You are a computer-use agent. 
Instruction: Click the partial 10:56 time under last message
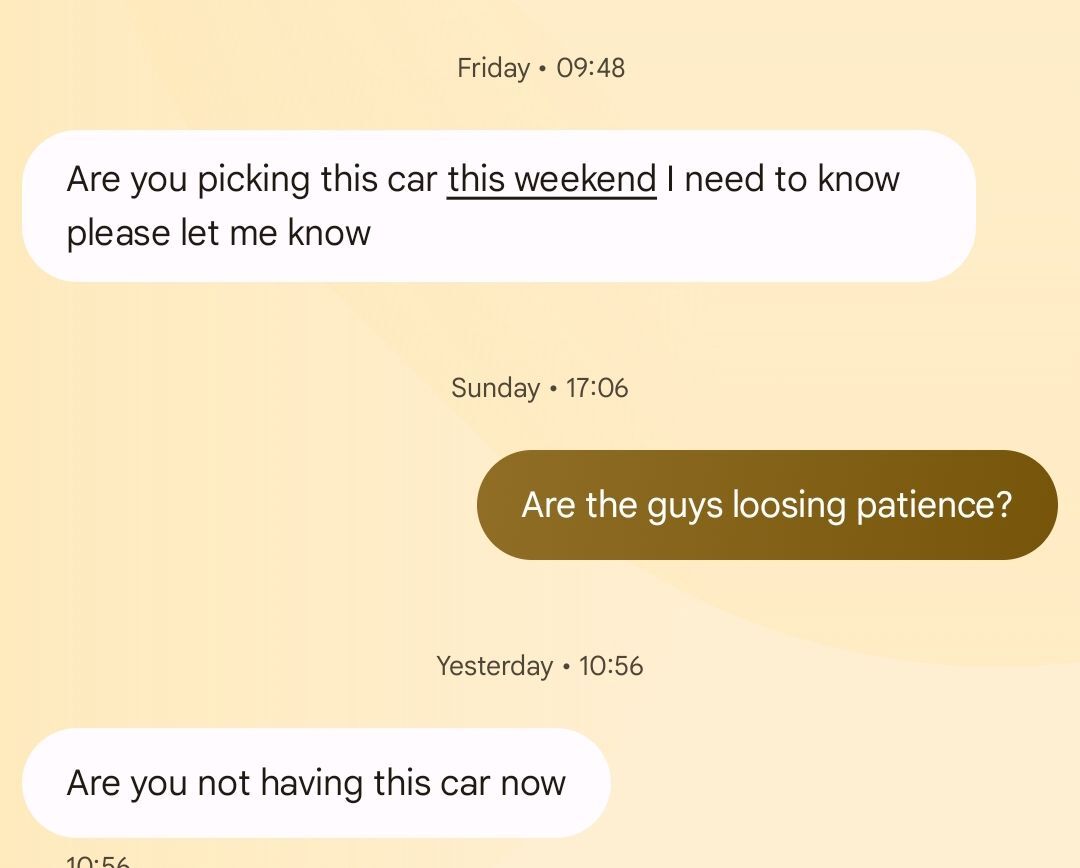pyautogui.click(x=98, y=861)
